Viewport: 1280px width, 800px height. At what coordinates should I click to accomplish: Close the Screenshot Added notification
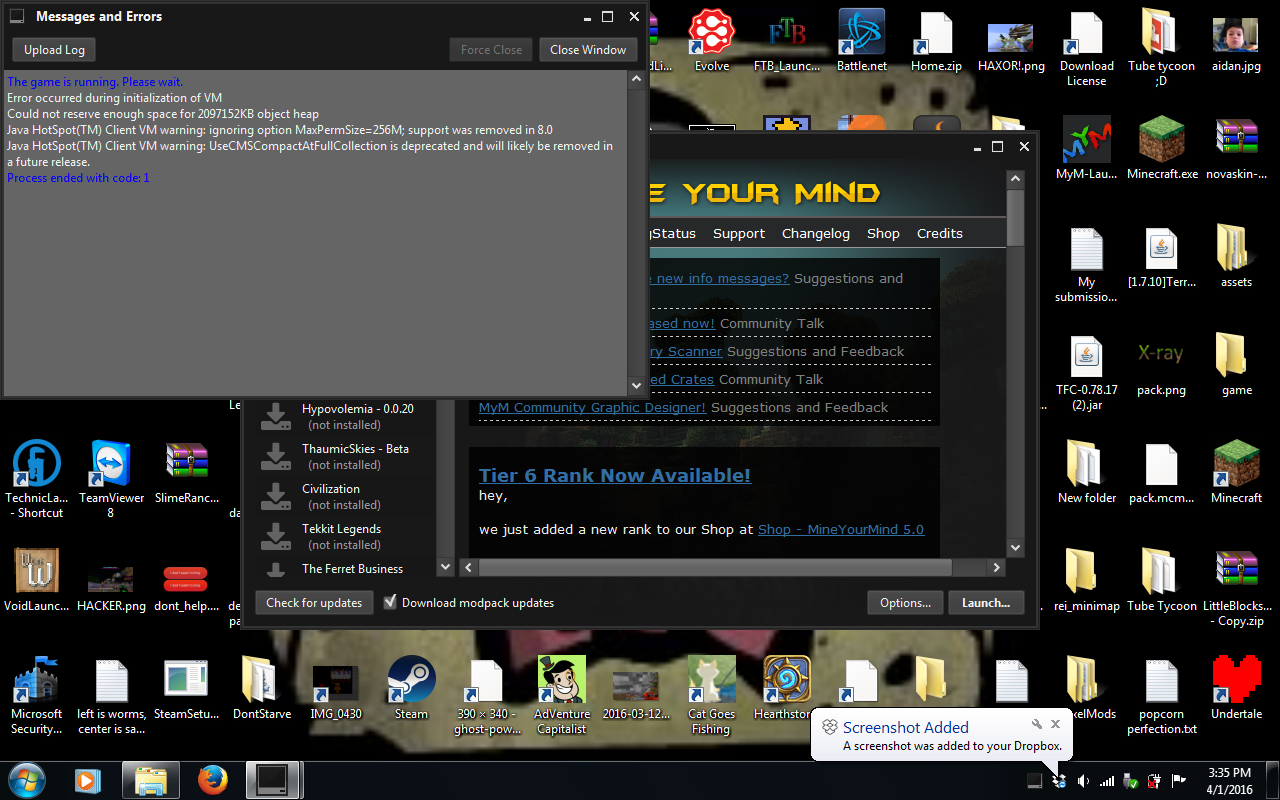point(1055,723)
